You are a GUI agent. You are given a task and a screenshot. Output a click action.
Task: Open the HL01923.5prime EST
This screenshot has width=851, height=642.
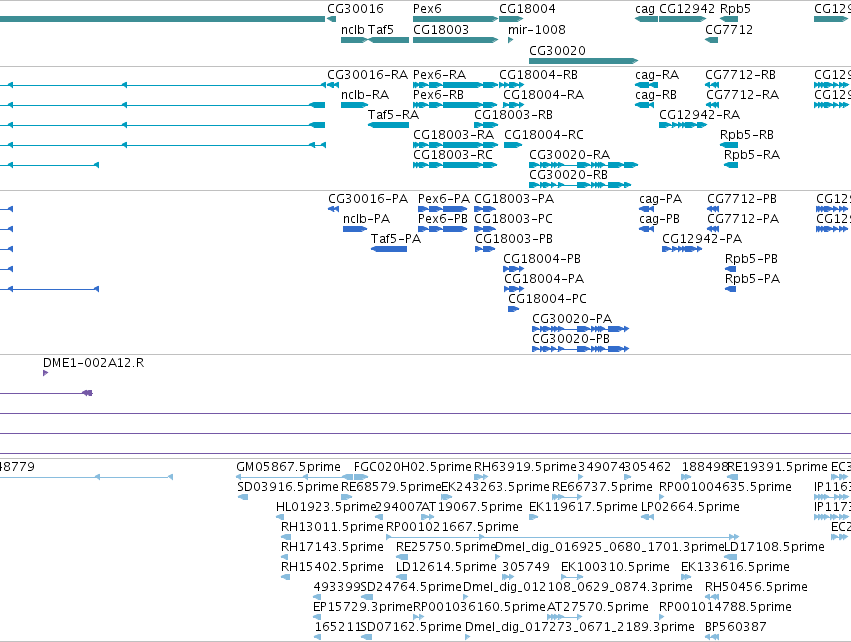282,518
